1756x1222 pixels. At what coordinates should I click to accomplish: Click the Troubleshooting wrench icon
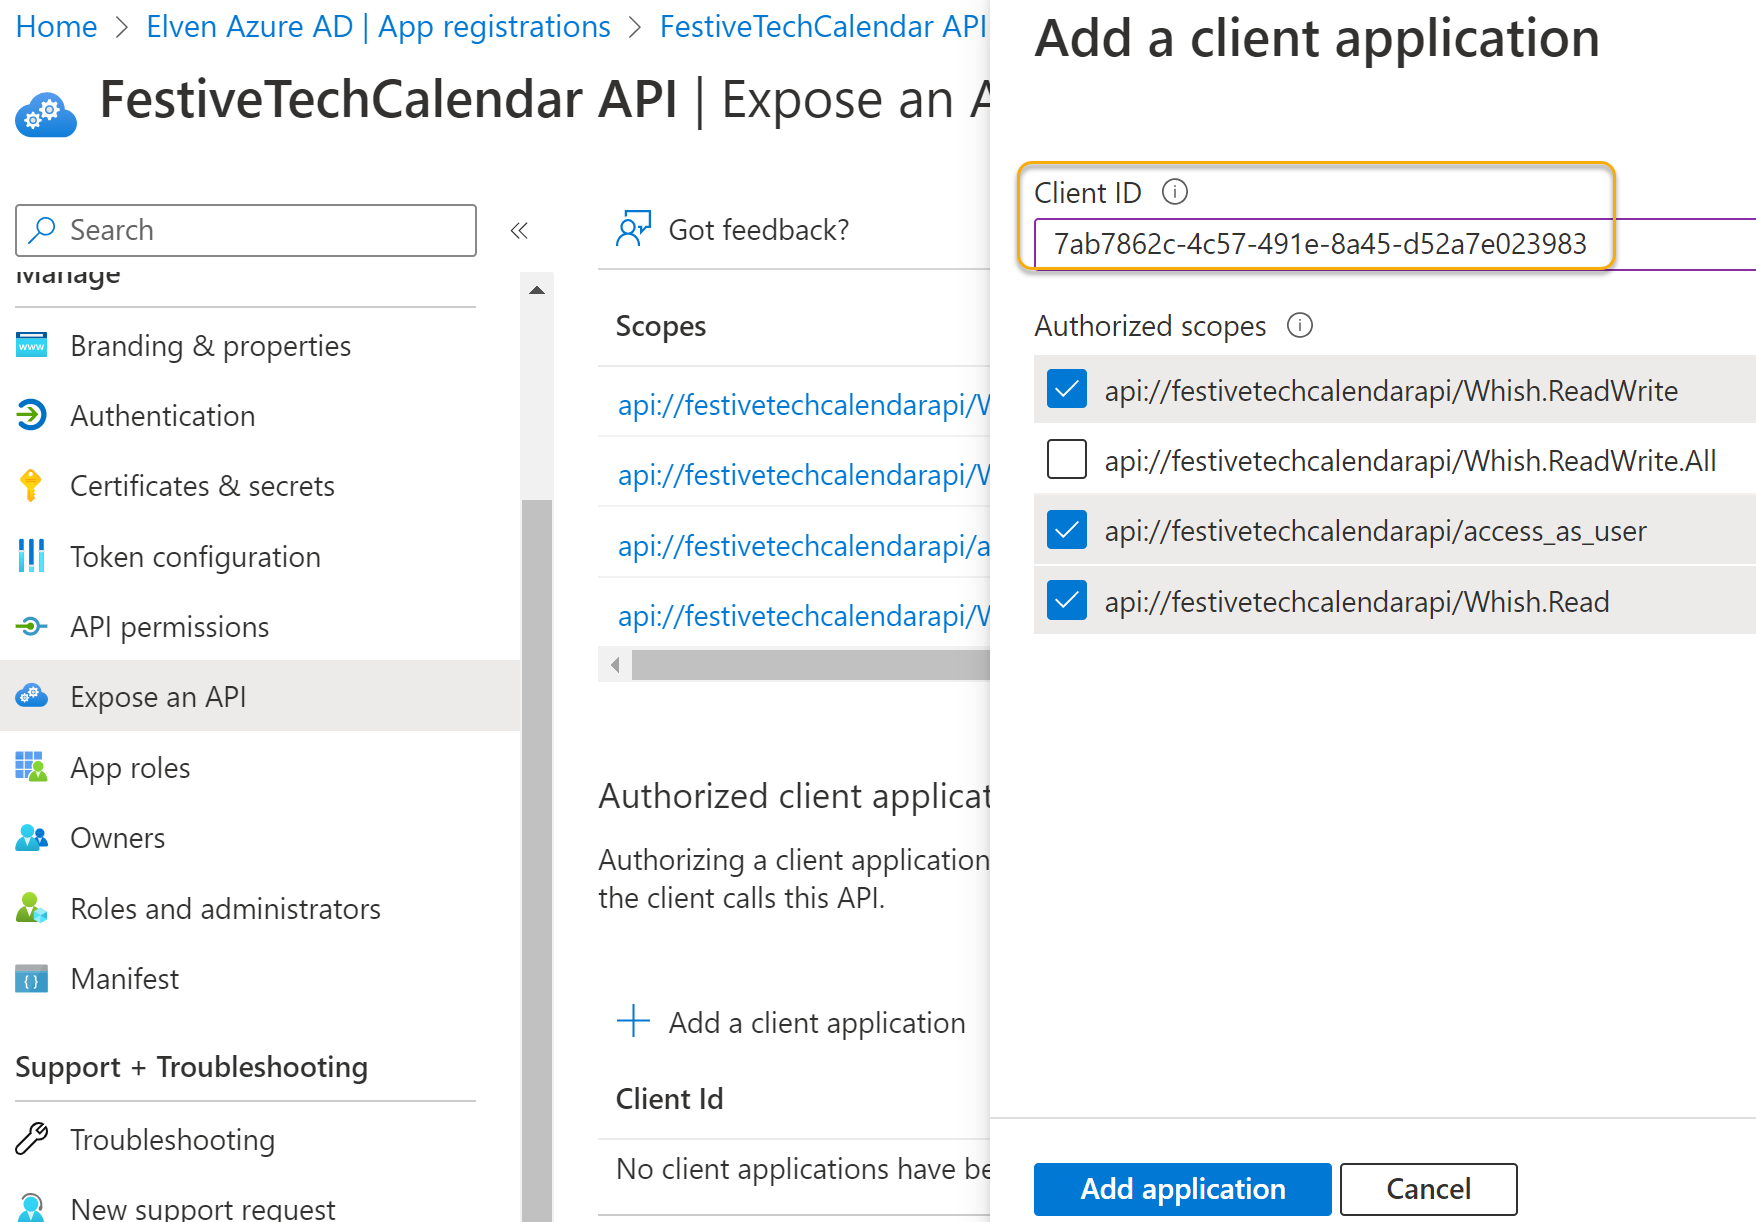click(32, 1139)
